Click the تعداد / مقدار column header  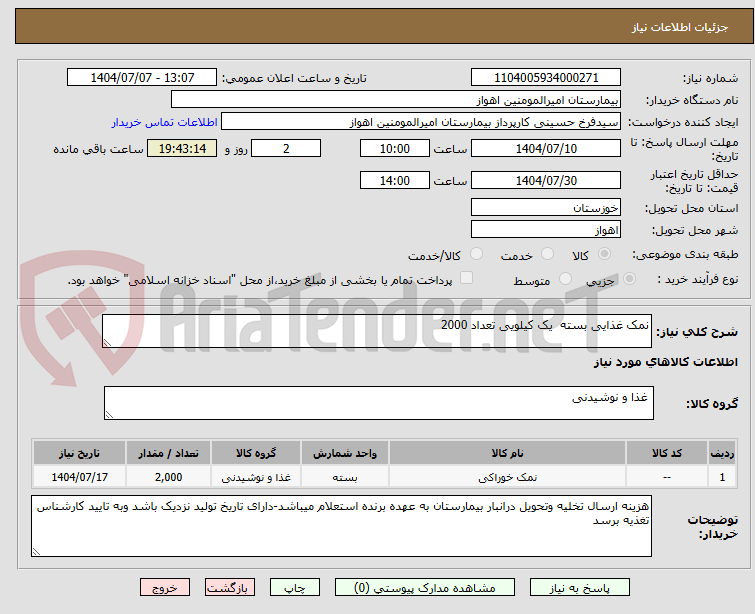pos(169,453)
